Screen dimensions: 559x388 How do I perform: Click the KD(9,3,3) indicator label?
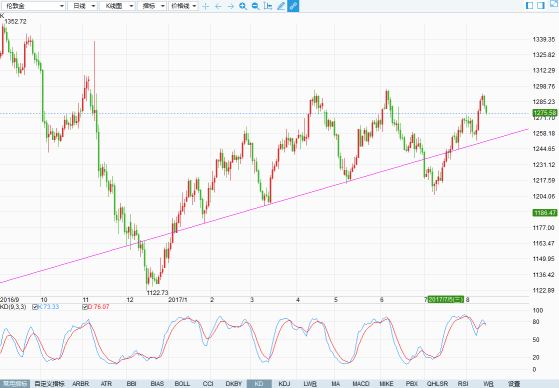pos(13,307)
